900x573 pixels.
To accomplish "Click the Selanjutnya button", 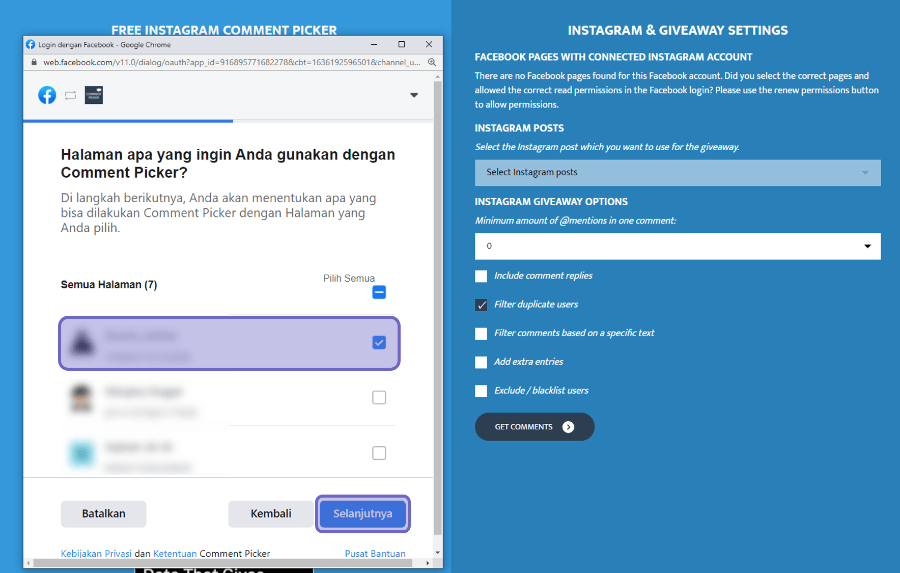I will coord(363,514).
